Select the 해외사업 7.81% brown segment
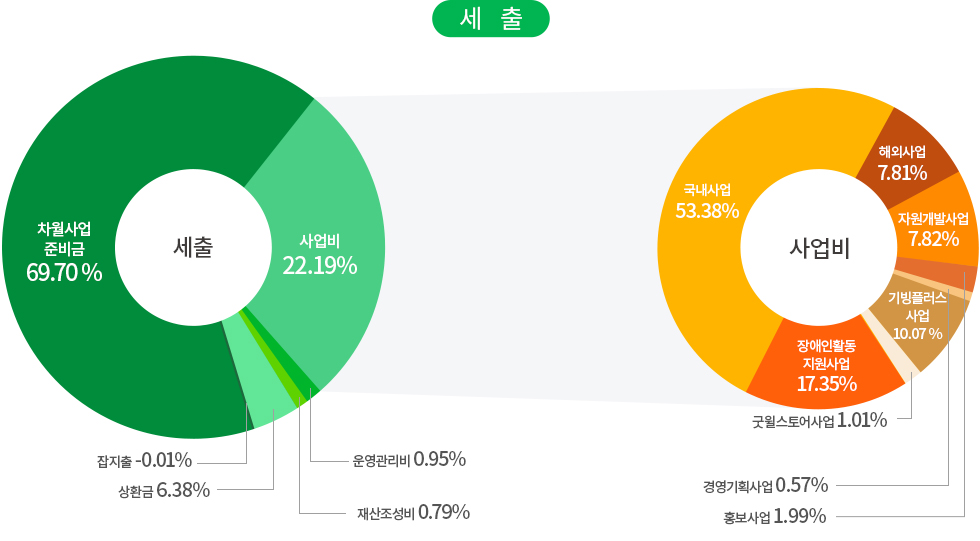 tap(902, 162)
